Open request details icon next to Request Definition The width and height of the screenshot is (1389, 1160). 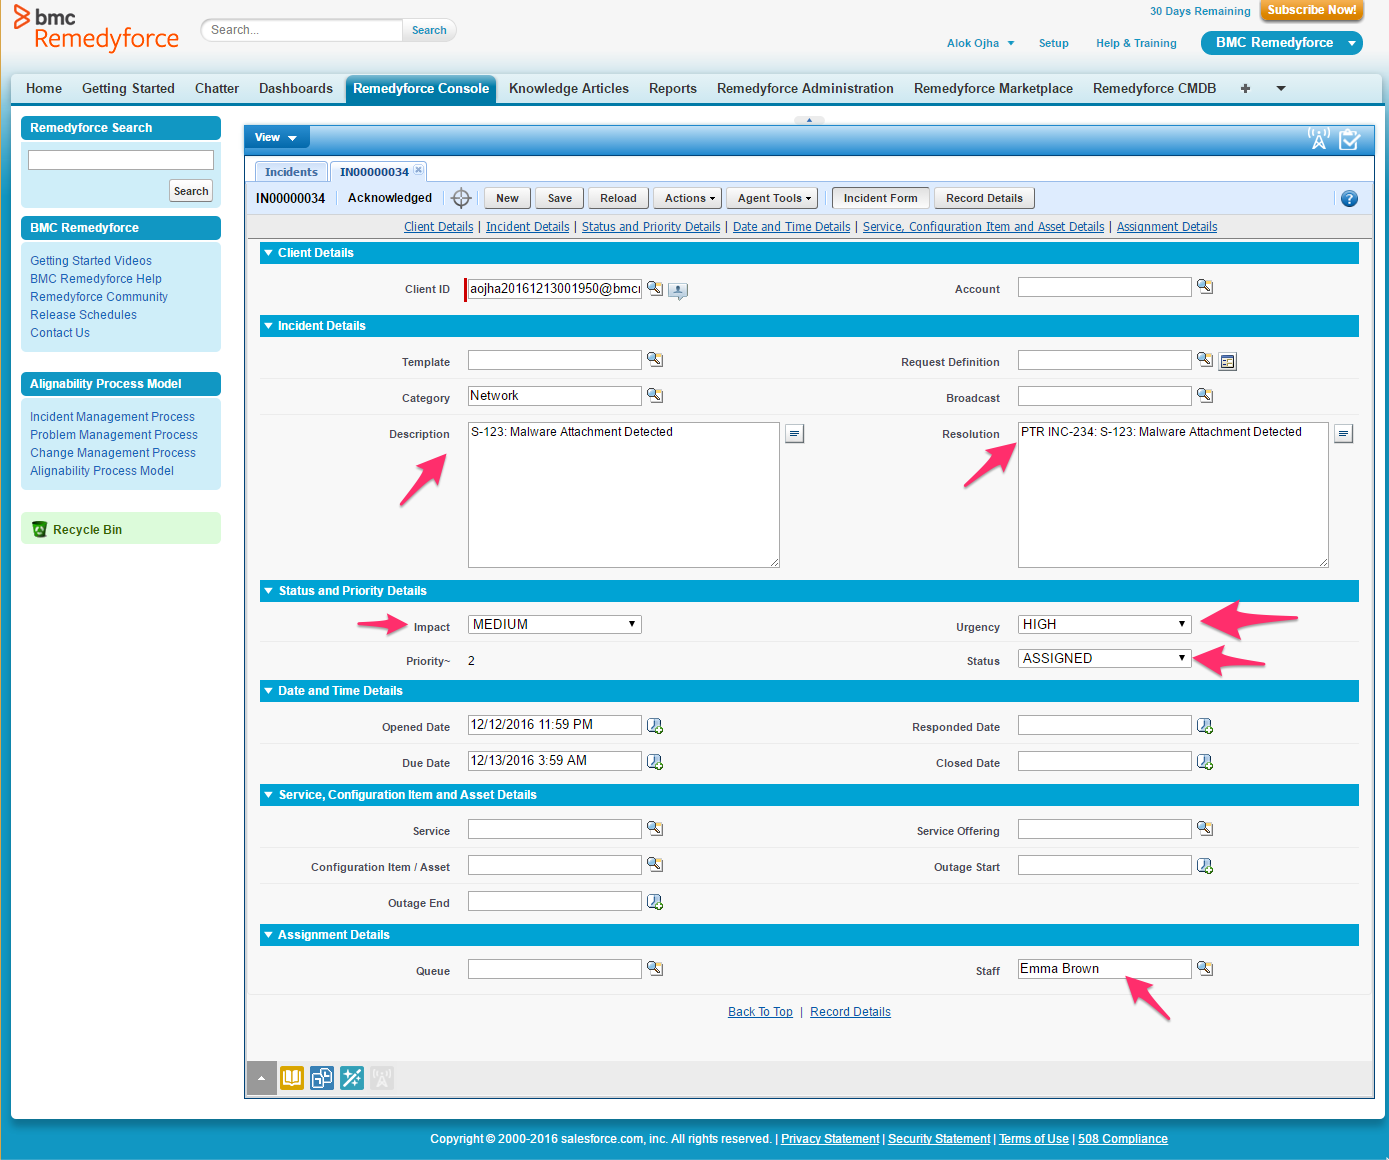(1228, 362)
